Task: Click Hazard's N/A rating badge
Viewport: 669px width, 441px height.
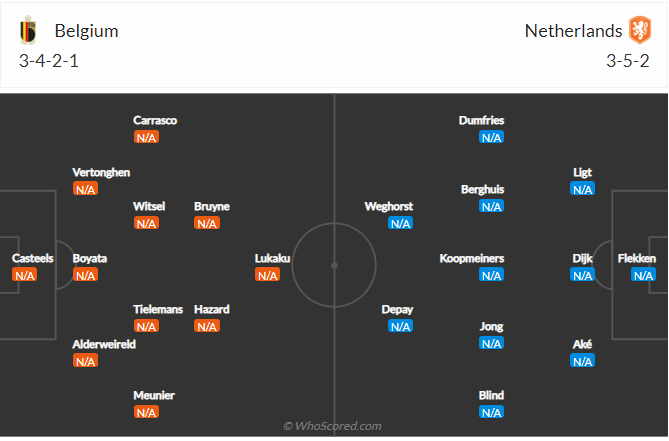Action: coord(207,326)
